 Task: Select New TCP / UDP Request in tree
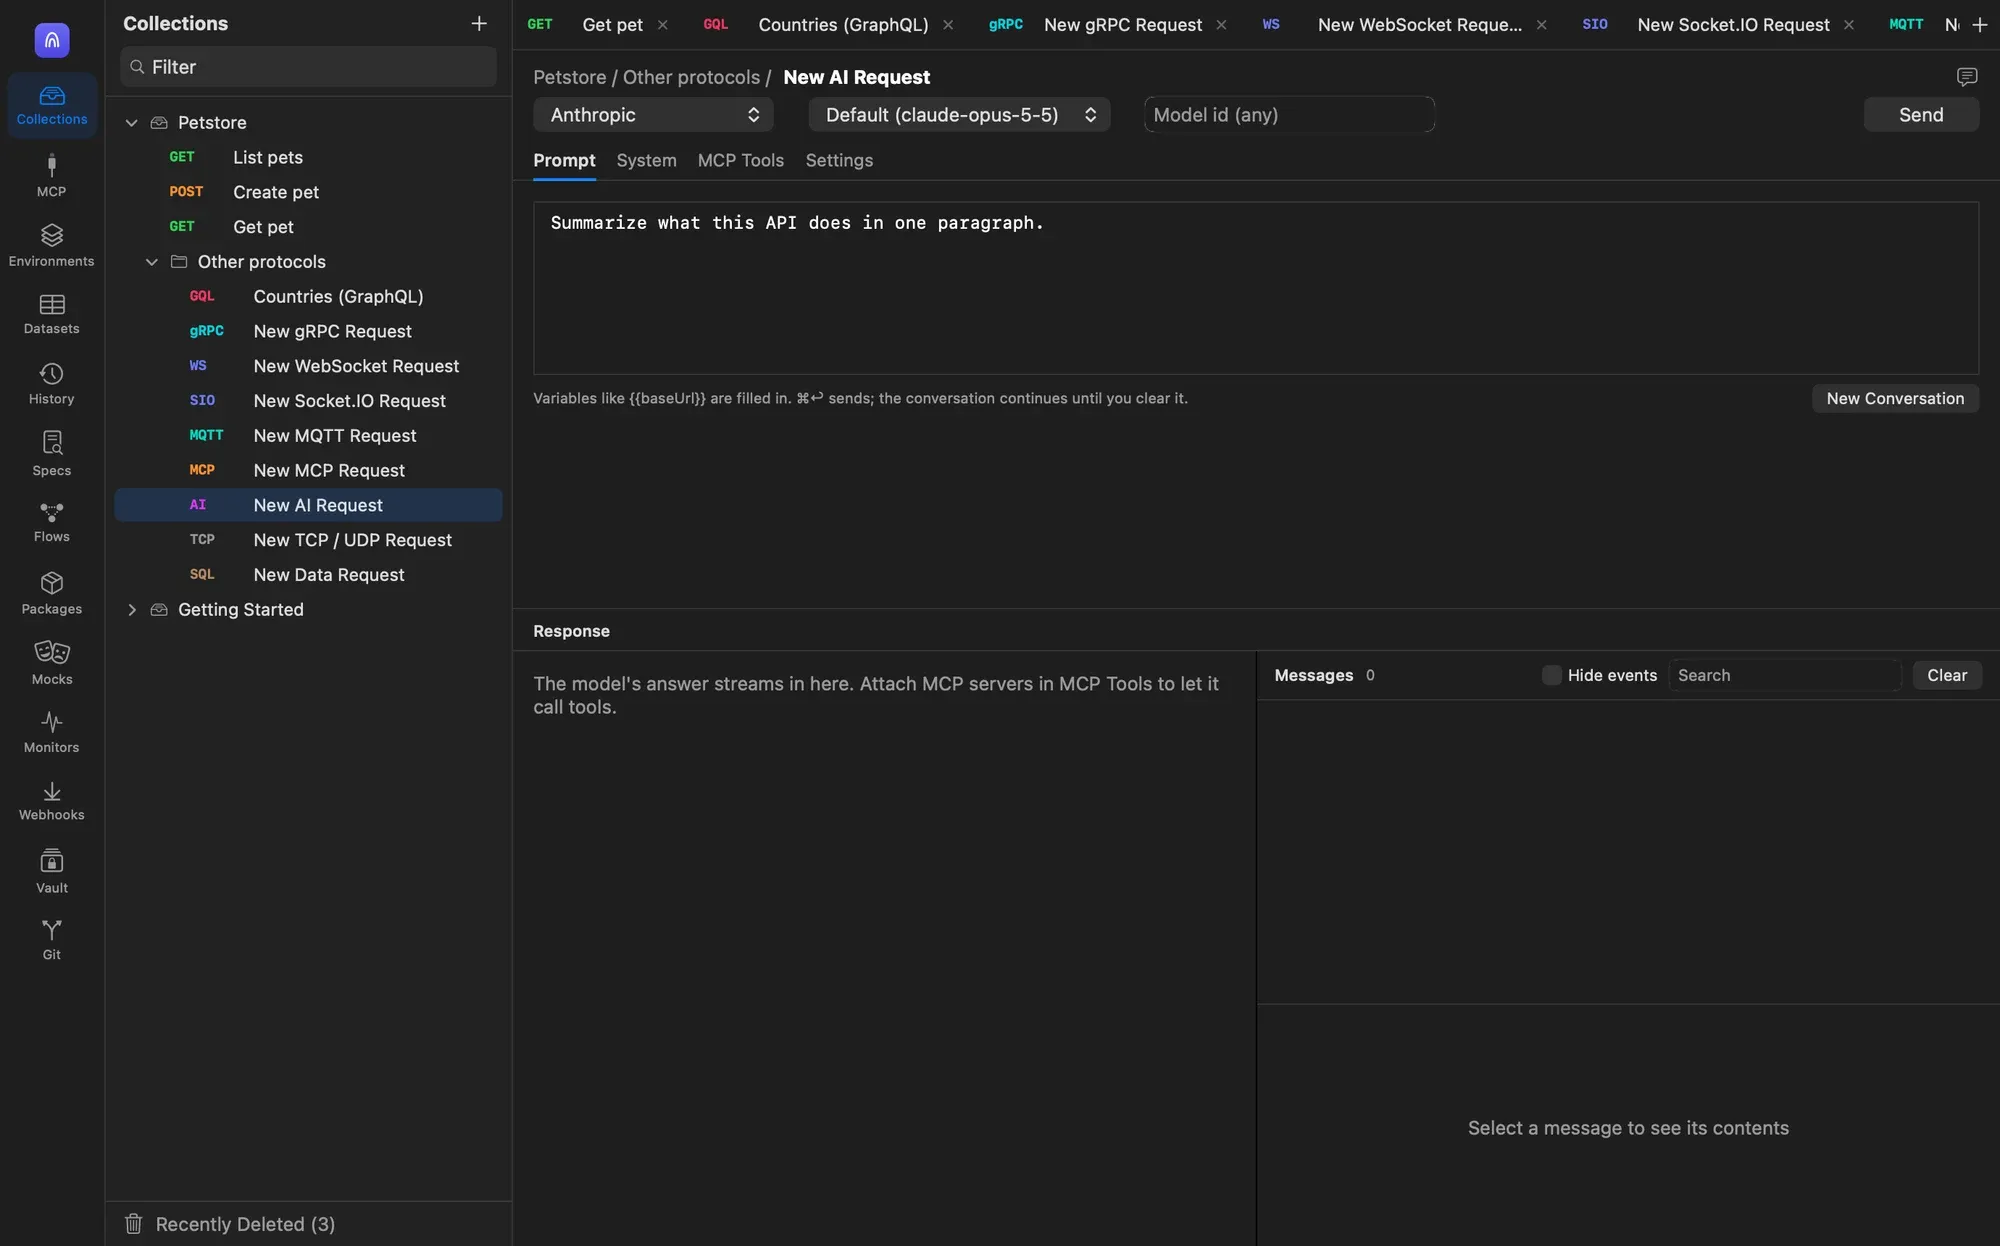(308, 540)
